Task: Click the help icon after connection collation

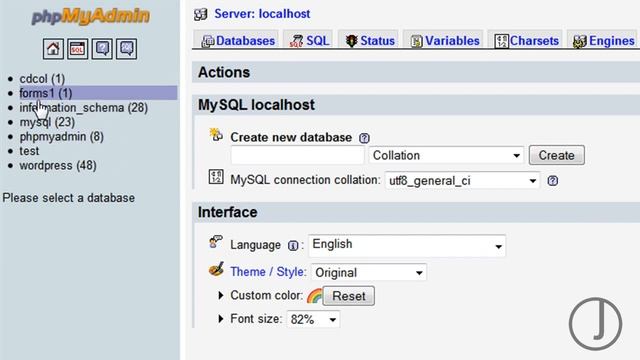Action: (x=552, y=180)
